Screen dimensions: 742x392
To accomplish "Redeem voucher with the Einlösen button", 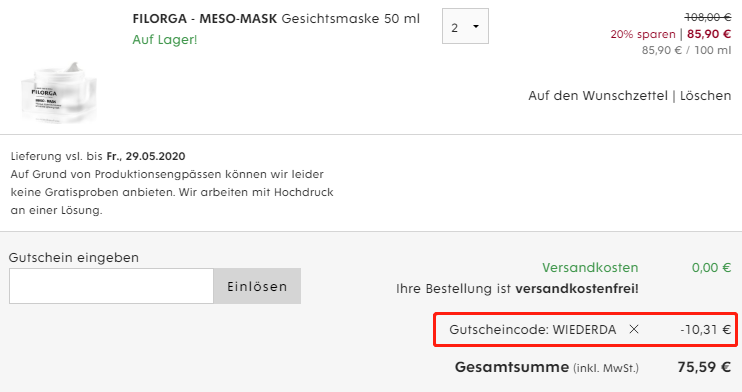I will [x=257, y=286].
